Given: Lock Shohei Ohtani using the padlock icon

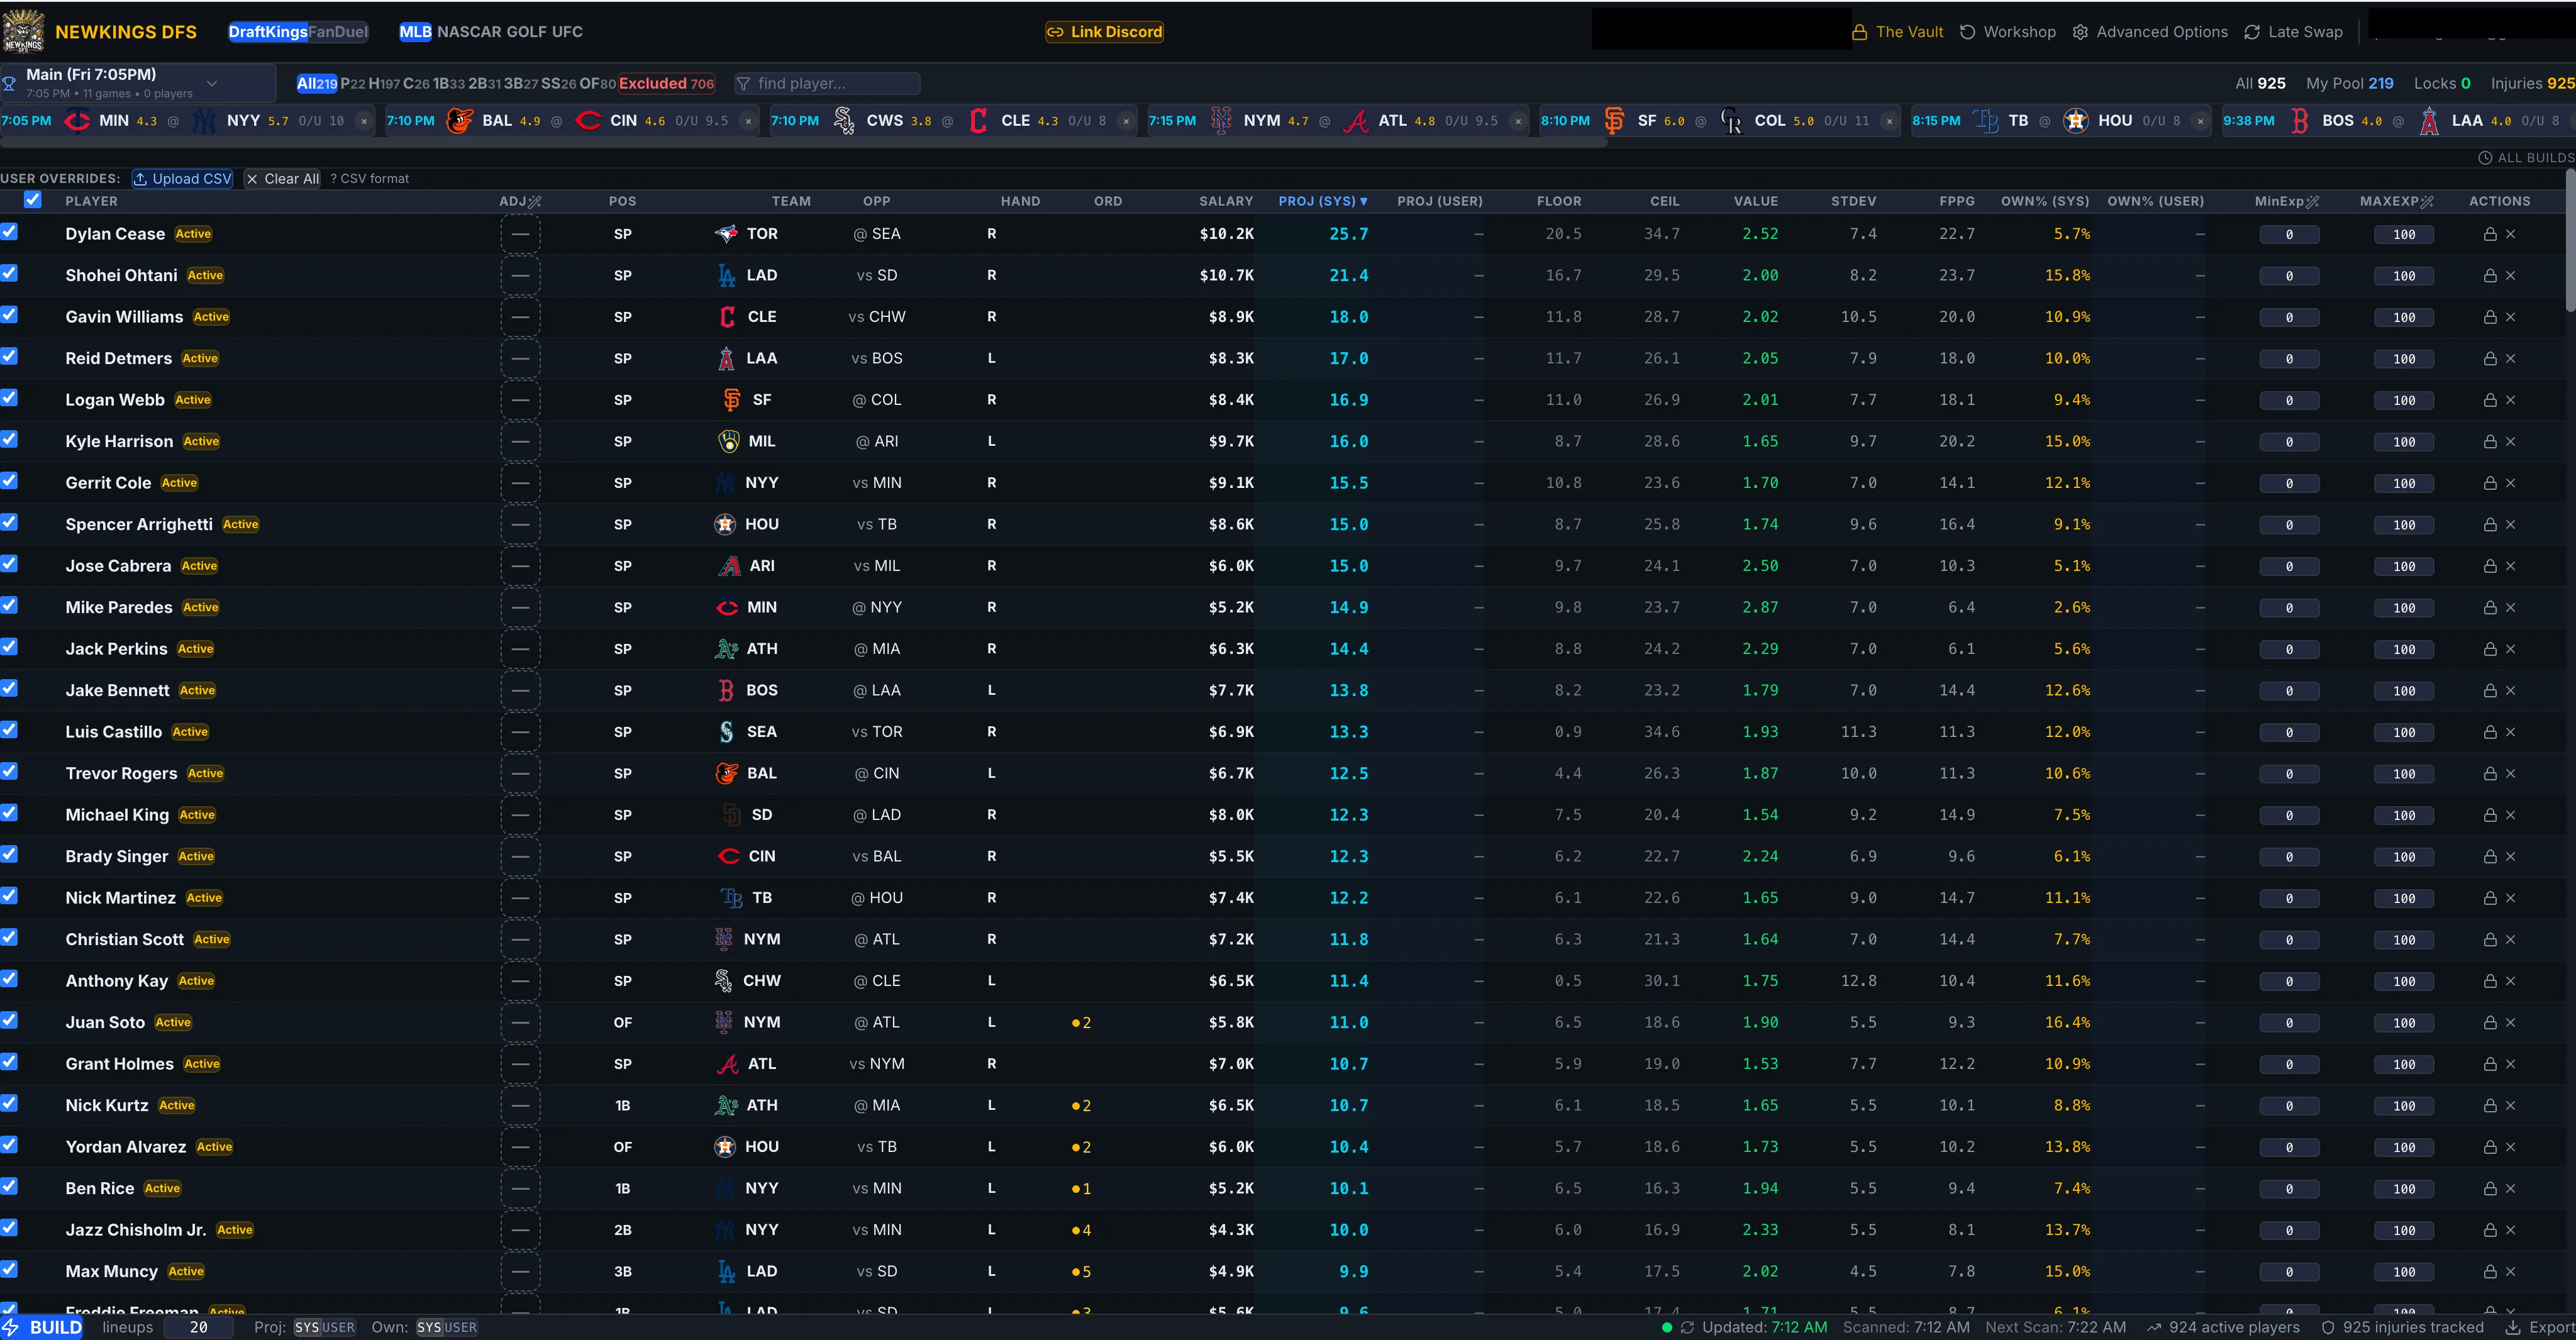Looking at the screenshot, I should click(x=2490, y=276).
